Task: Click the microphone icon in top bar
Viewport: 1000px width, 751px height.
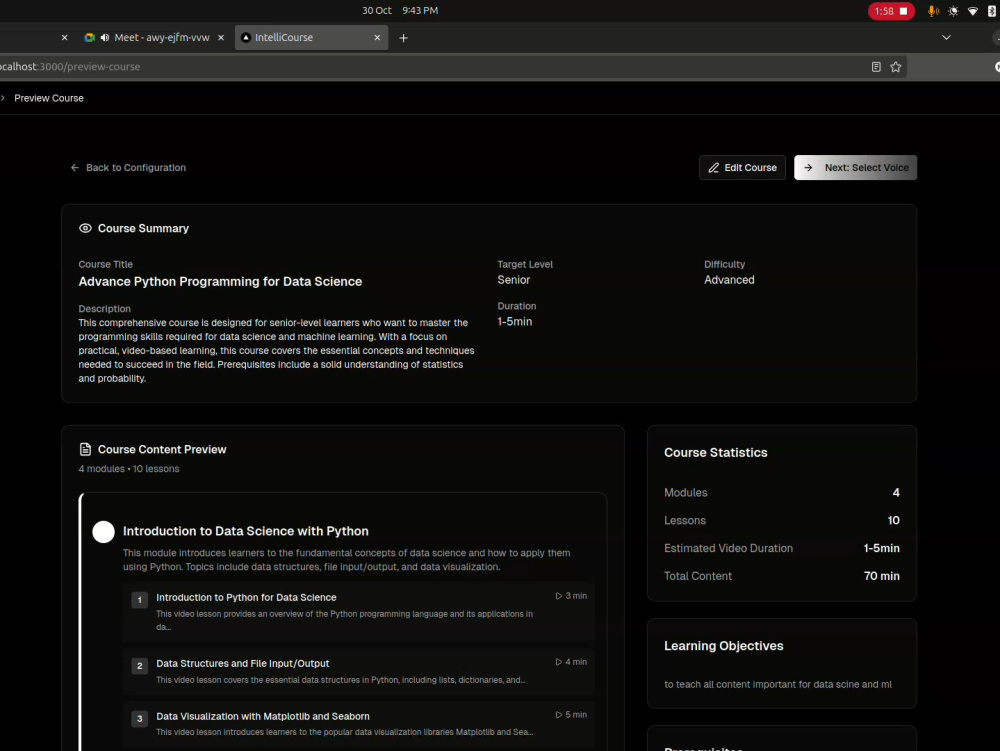Action: 933,11
